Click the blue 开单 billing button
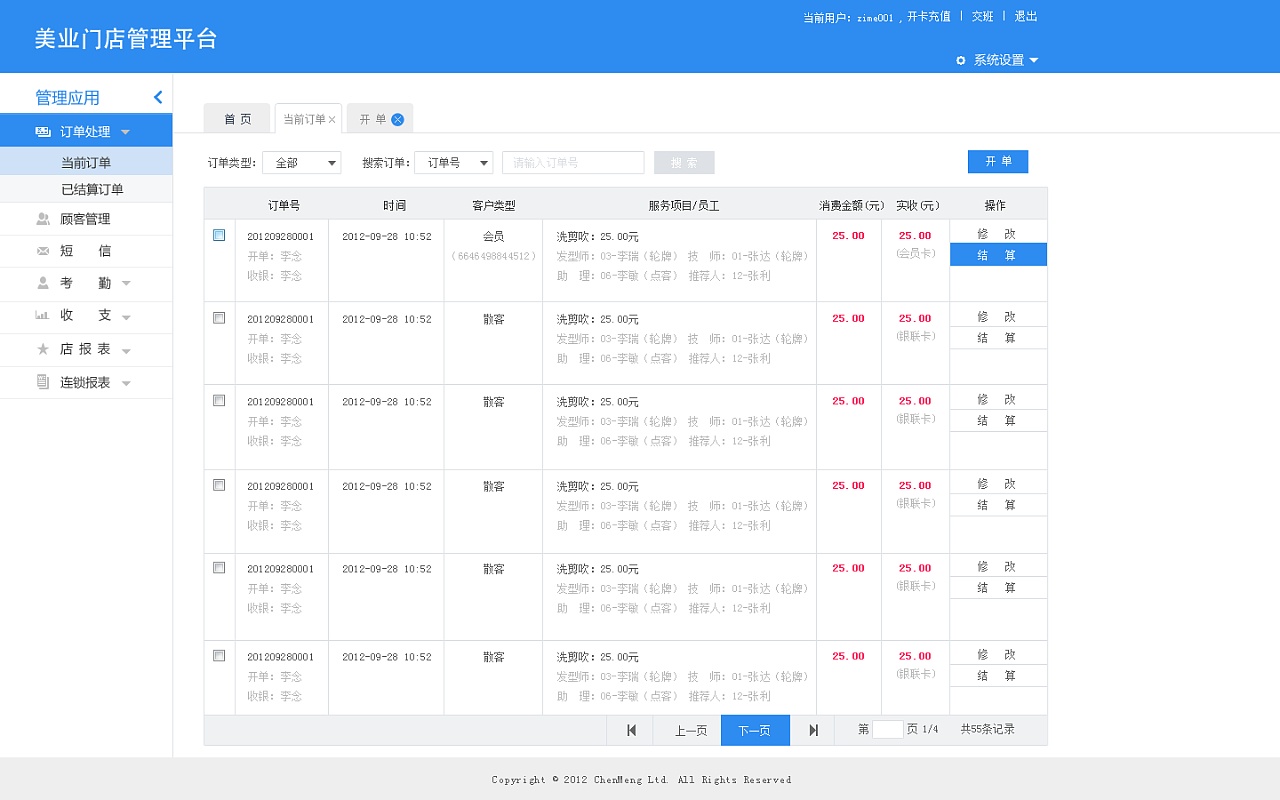The height and width of the screenshot is (800, 1280). [997, 161]
